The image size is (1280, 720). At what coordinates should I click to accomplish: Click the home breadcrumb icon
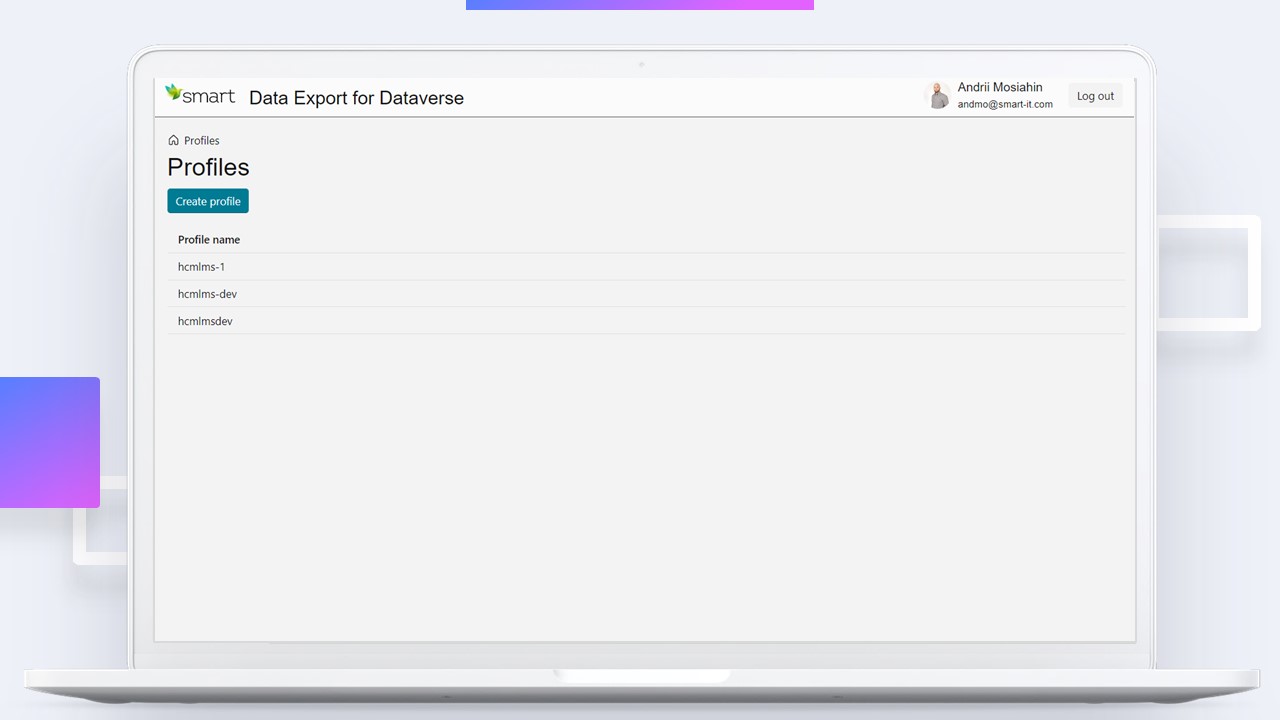coord(173,140)
